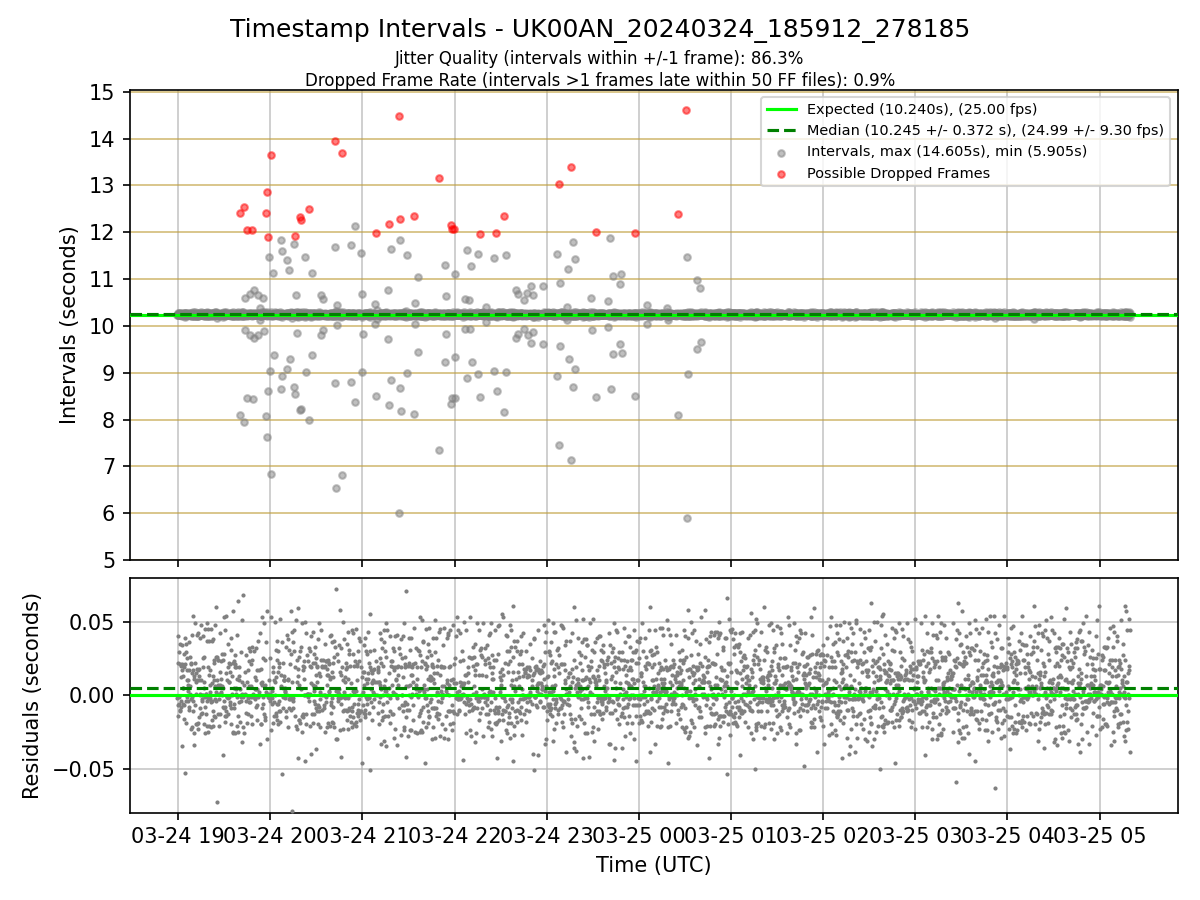The width and height of the screenshot is (1200, 900).
Task: Click legend entry starting "Median (10.245 +/- 0.372 s)"
Action: pos(985,130)
